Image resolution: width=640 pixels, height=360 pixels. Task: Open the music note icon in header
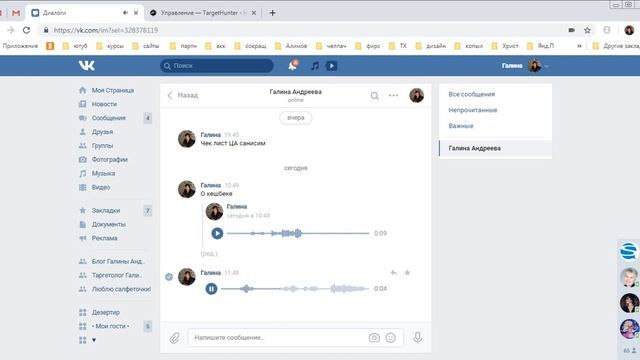(x=315, y=66)
